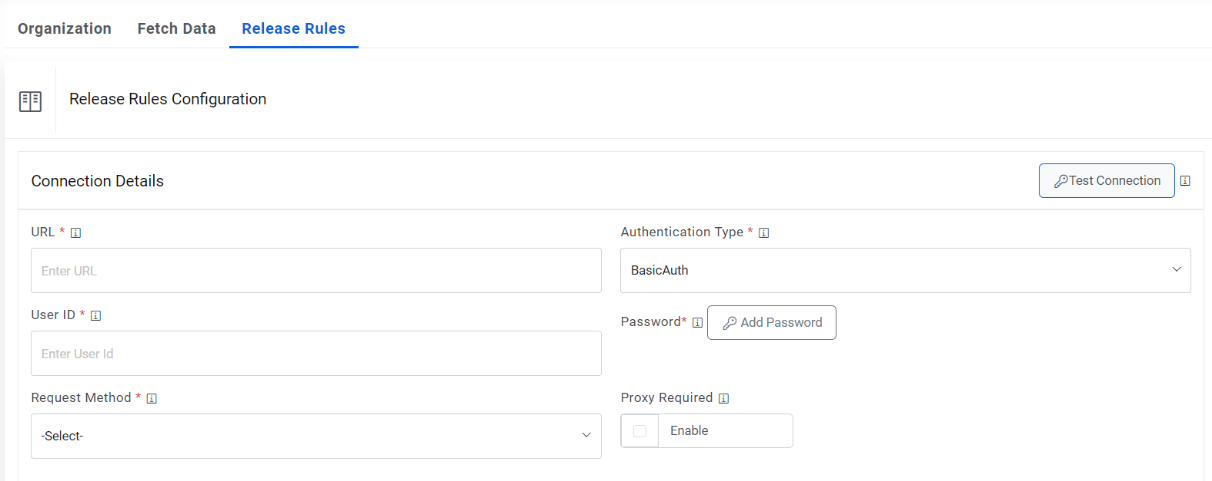Expand the Request Method dropdown
1212x481 pixels.
click(x=316, y=436)
